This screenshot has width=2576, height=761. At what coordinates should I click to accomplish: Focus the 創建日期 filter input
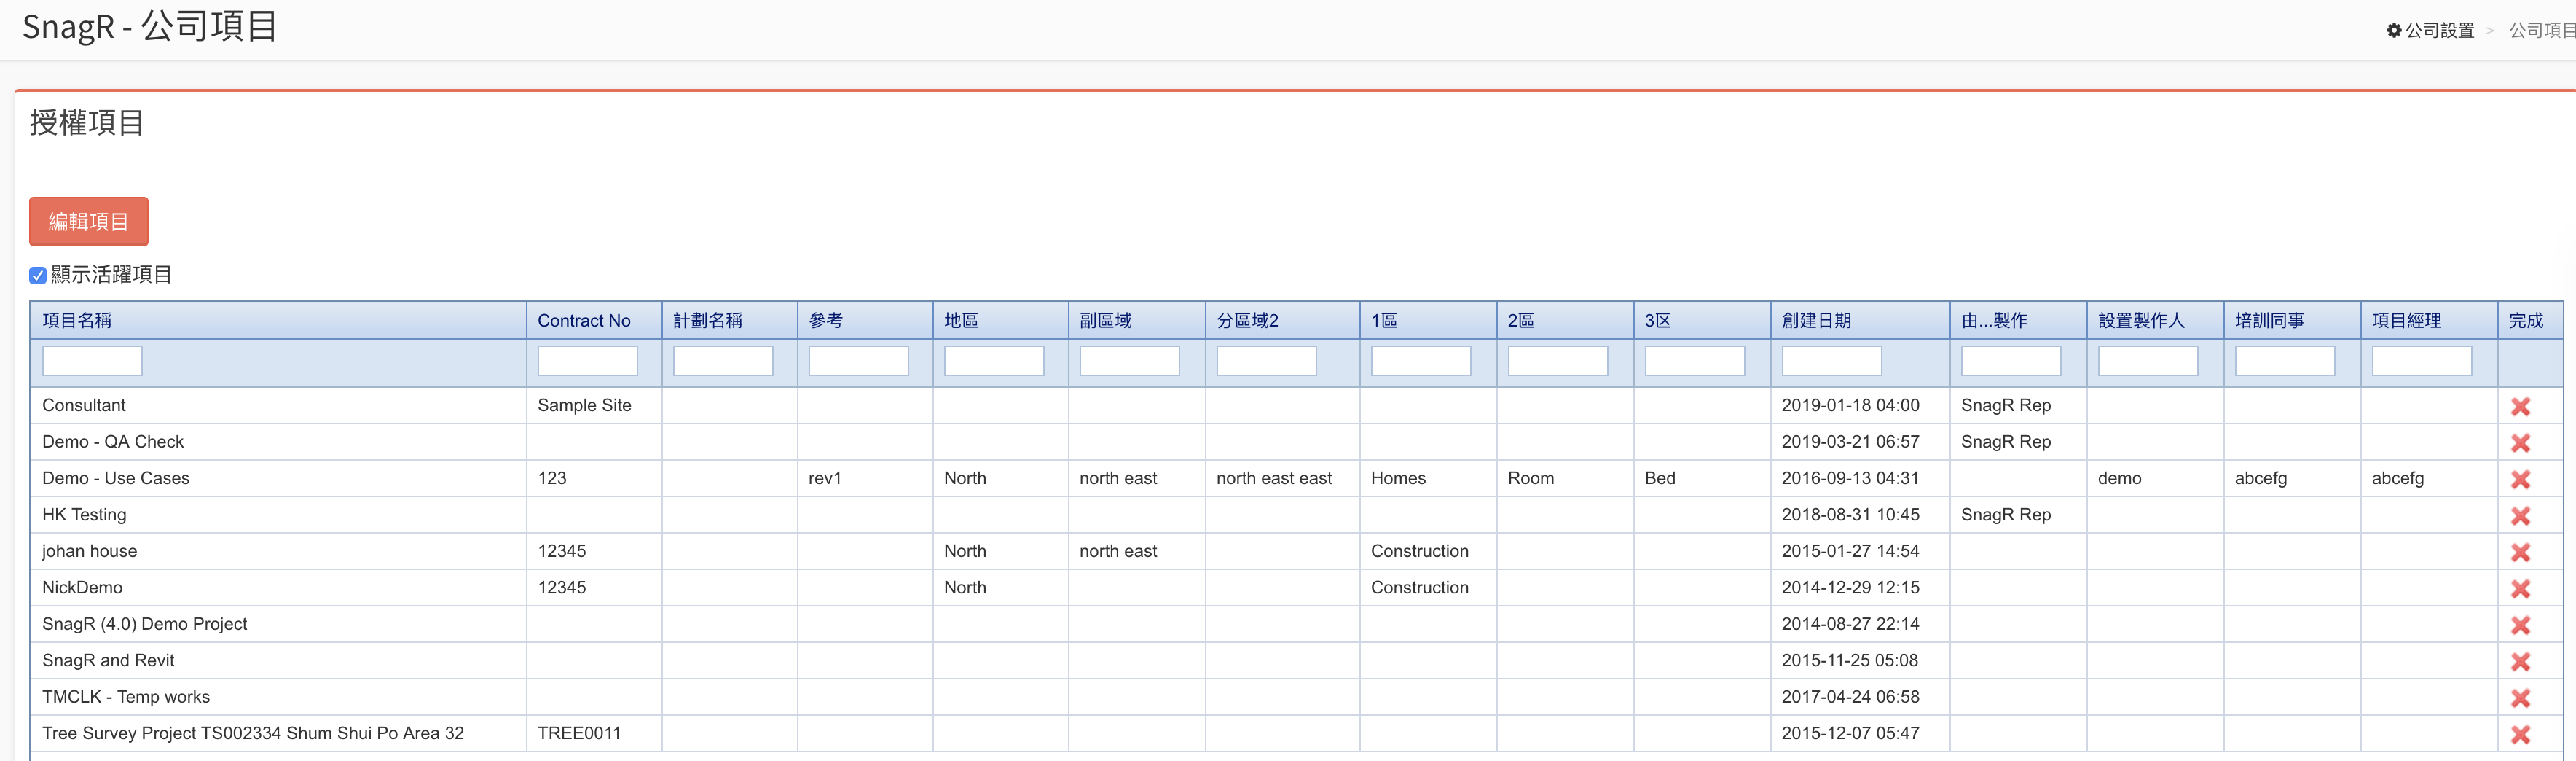[x=1831, y=361]
